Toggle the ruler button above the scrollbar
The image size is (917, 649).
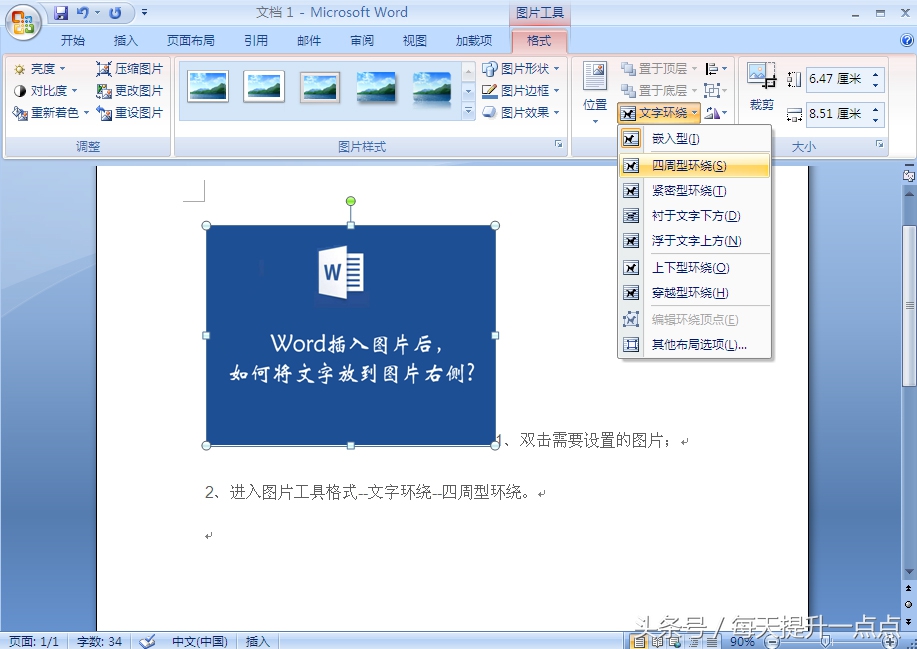909,175
